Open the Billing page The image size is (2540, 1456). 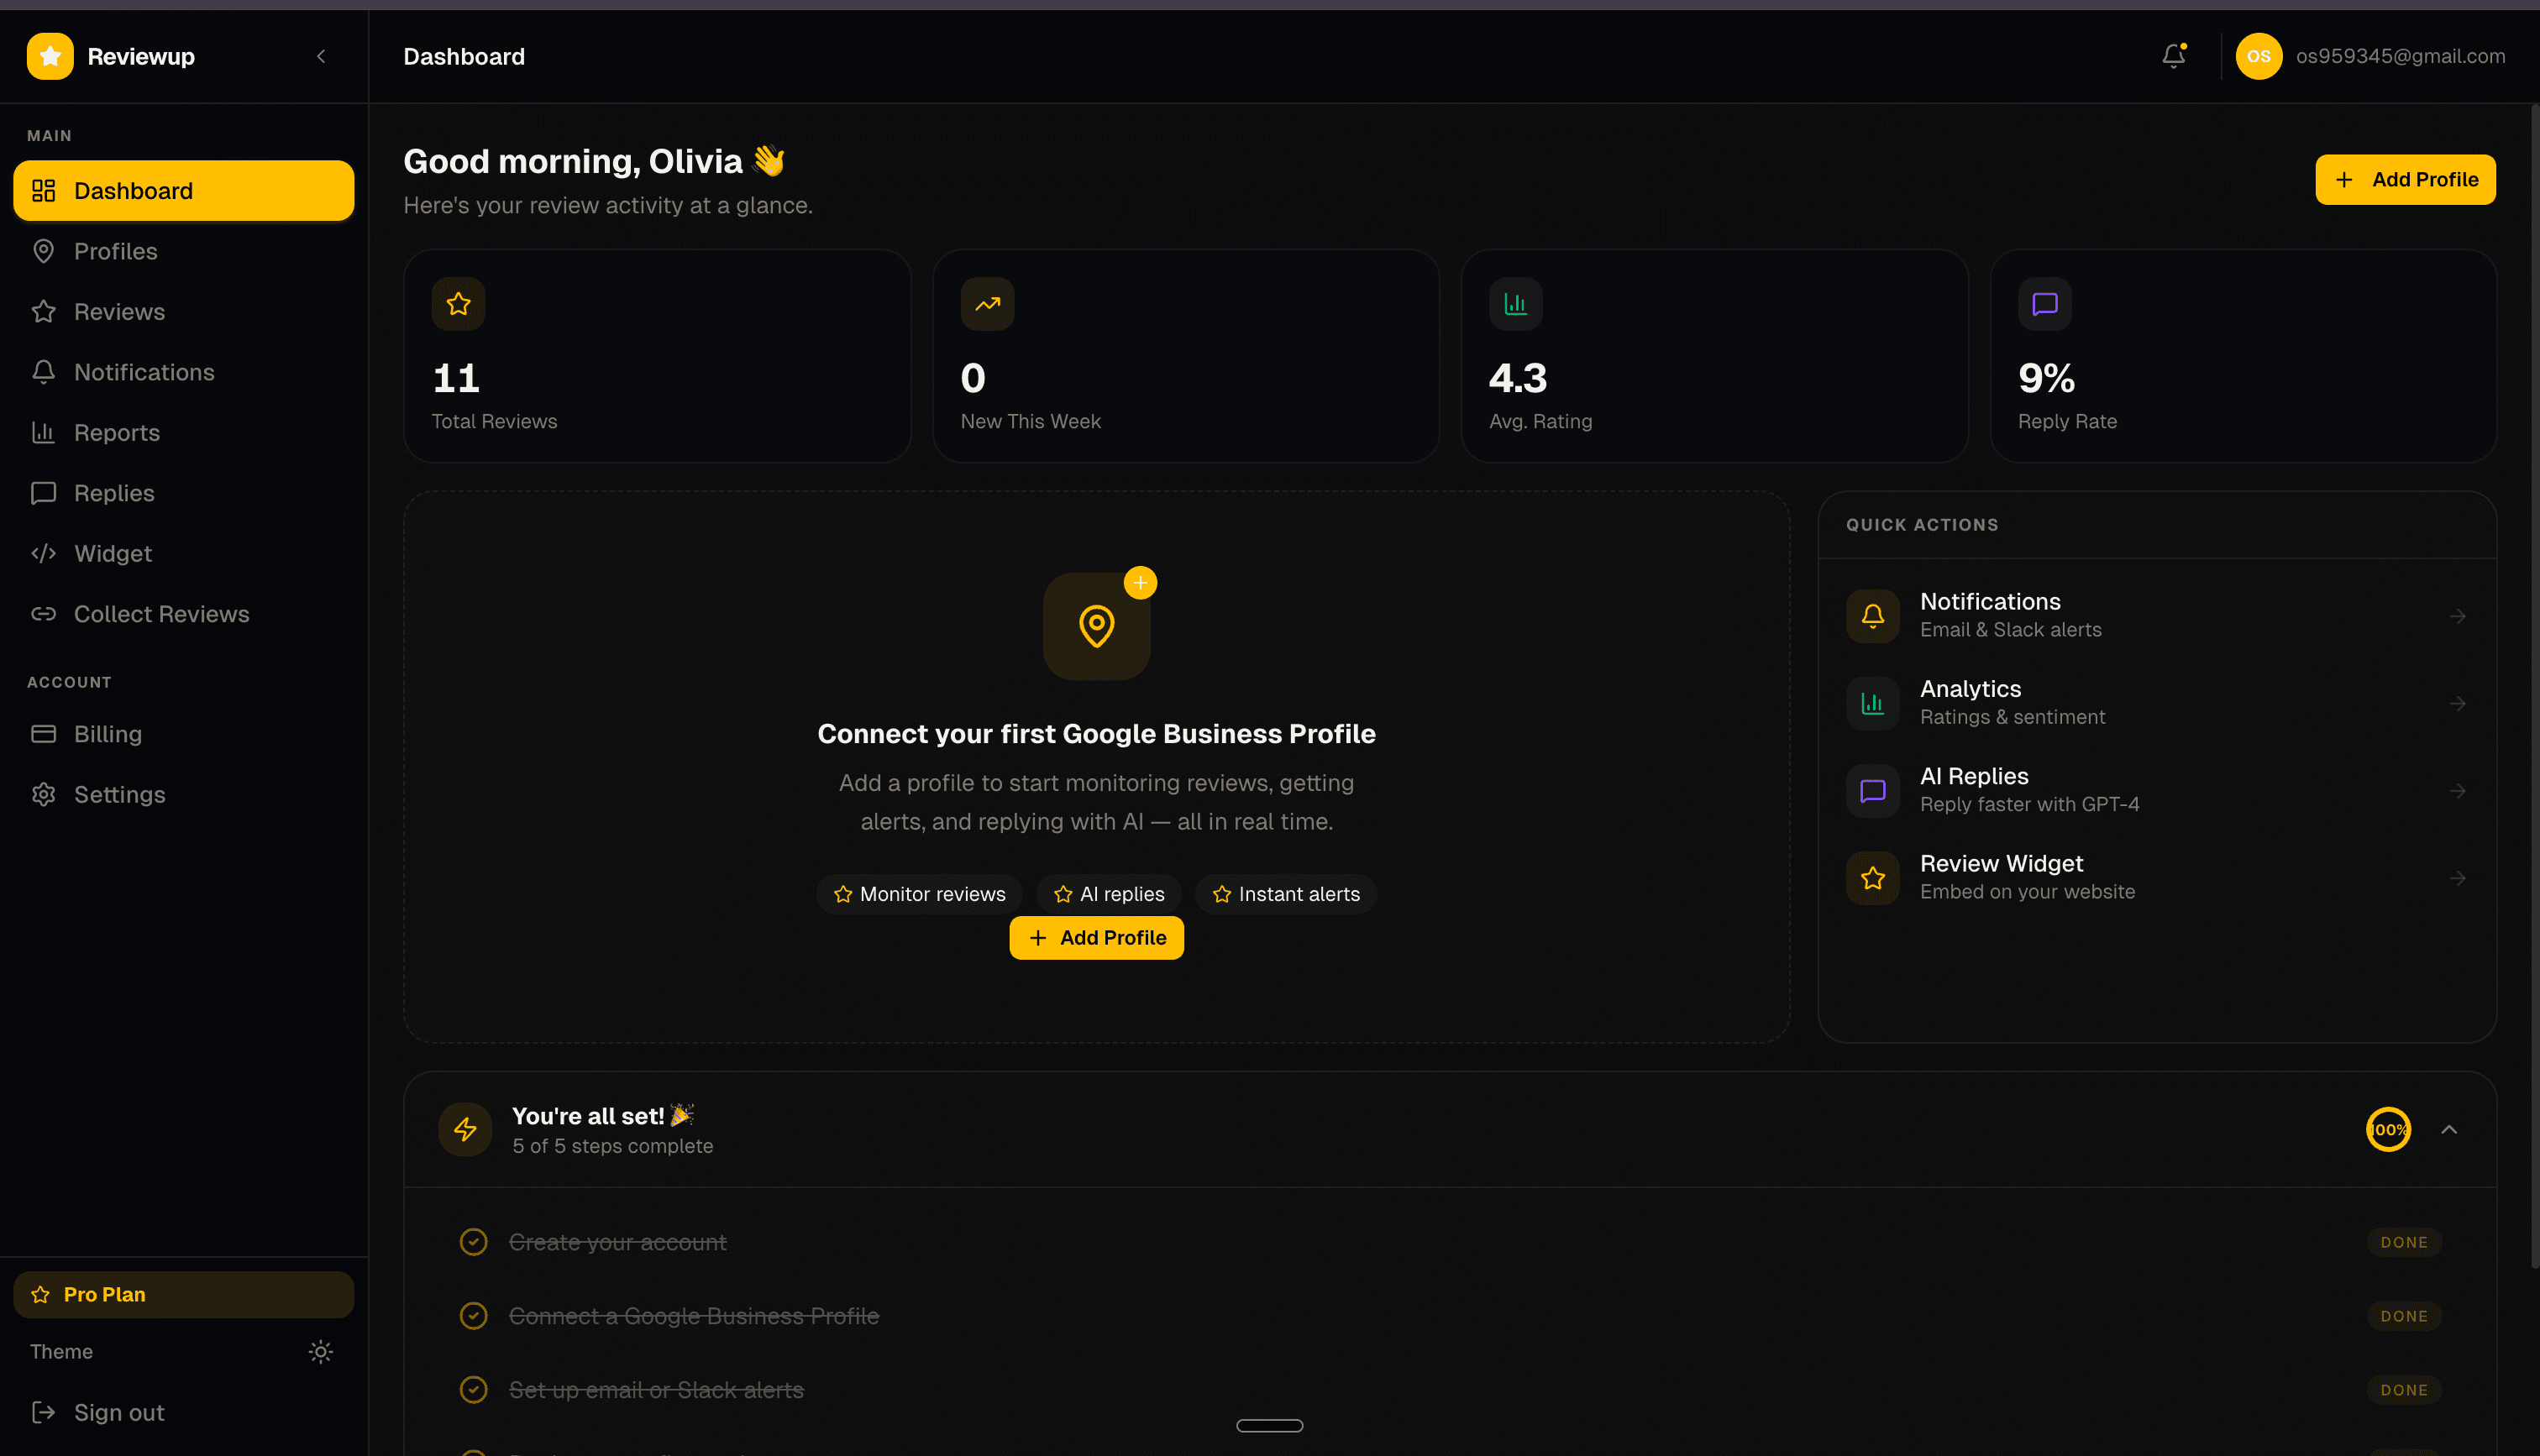tap(108, 733)
